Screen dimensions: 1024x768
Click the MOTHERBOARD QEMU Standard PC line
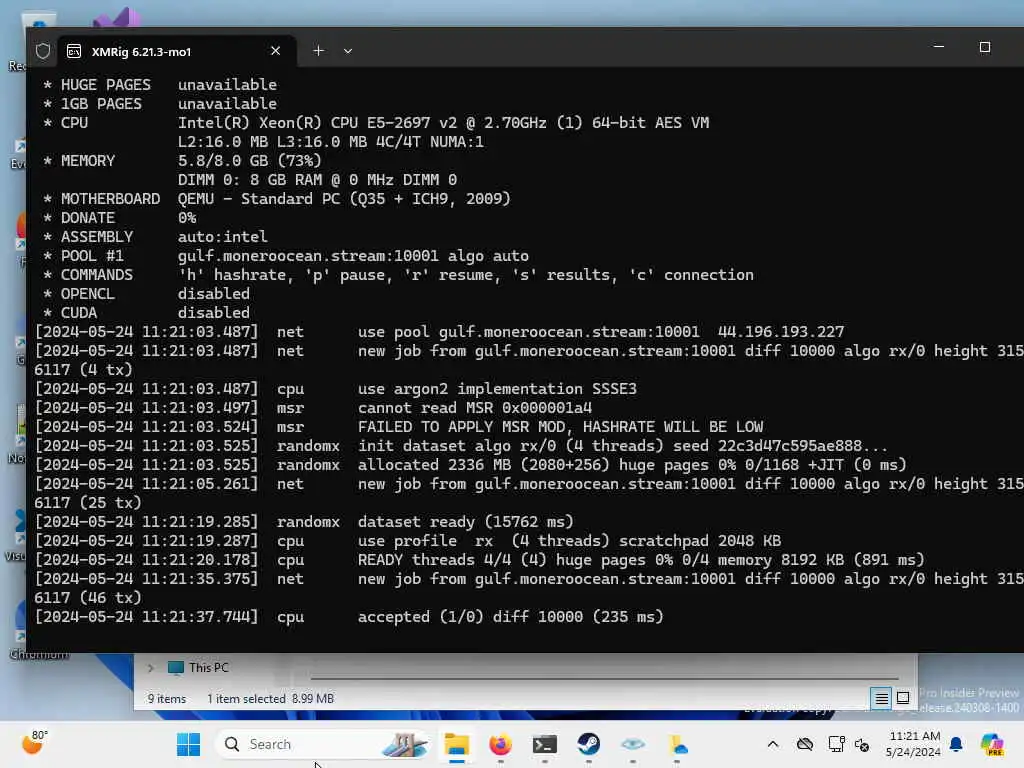click(276, 199)
